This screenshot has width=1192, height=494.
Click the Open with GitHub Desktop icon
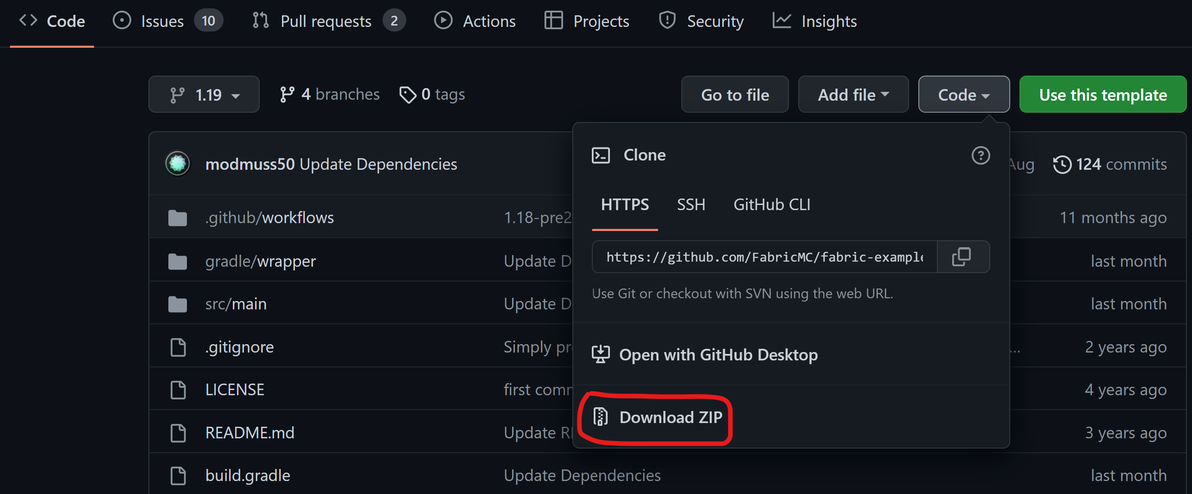(601, 354)
